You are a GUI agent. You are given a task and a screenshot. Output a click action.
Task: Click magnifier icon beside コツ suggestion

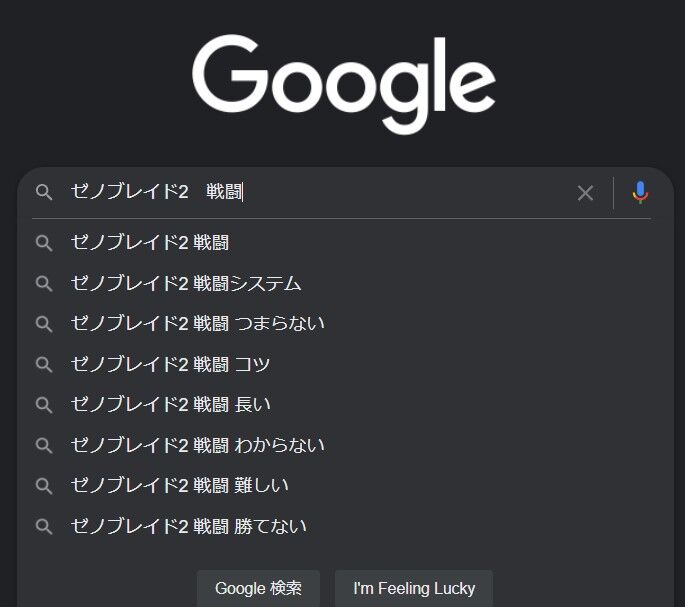tap(44, 364)
